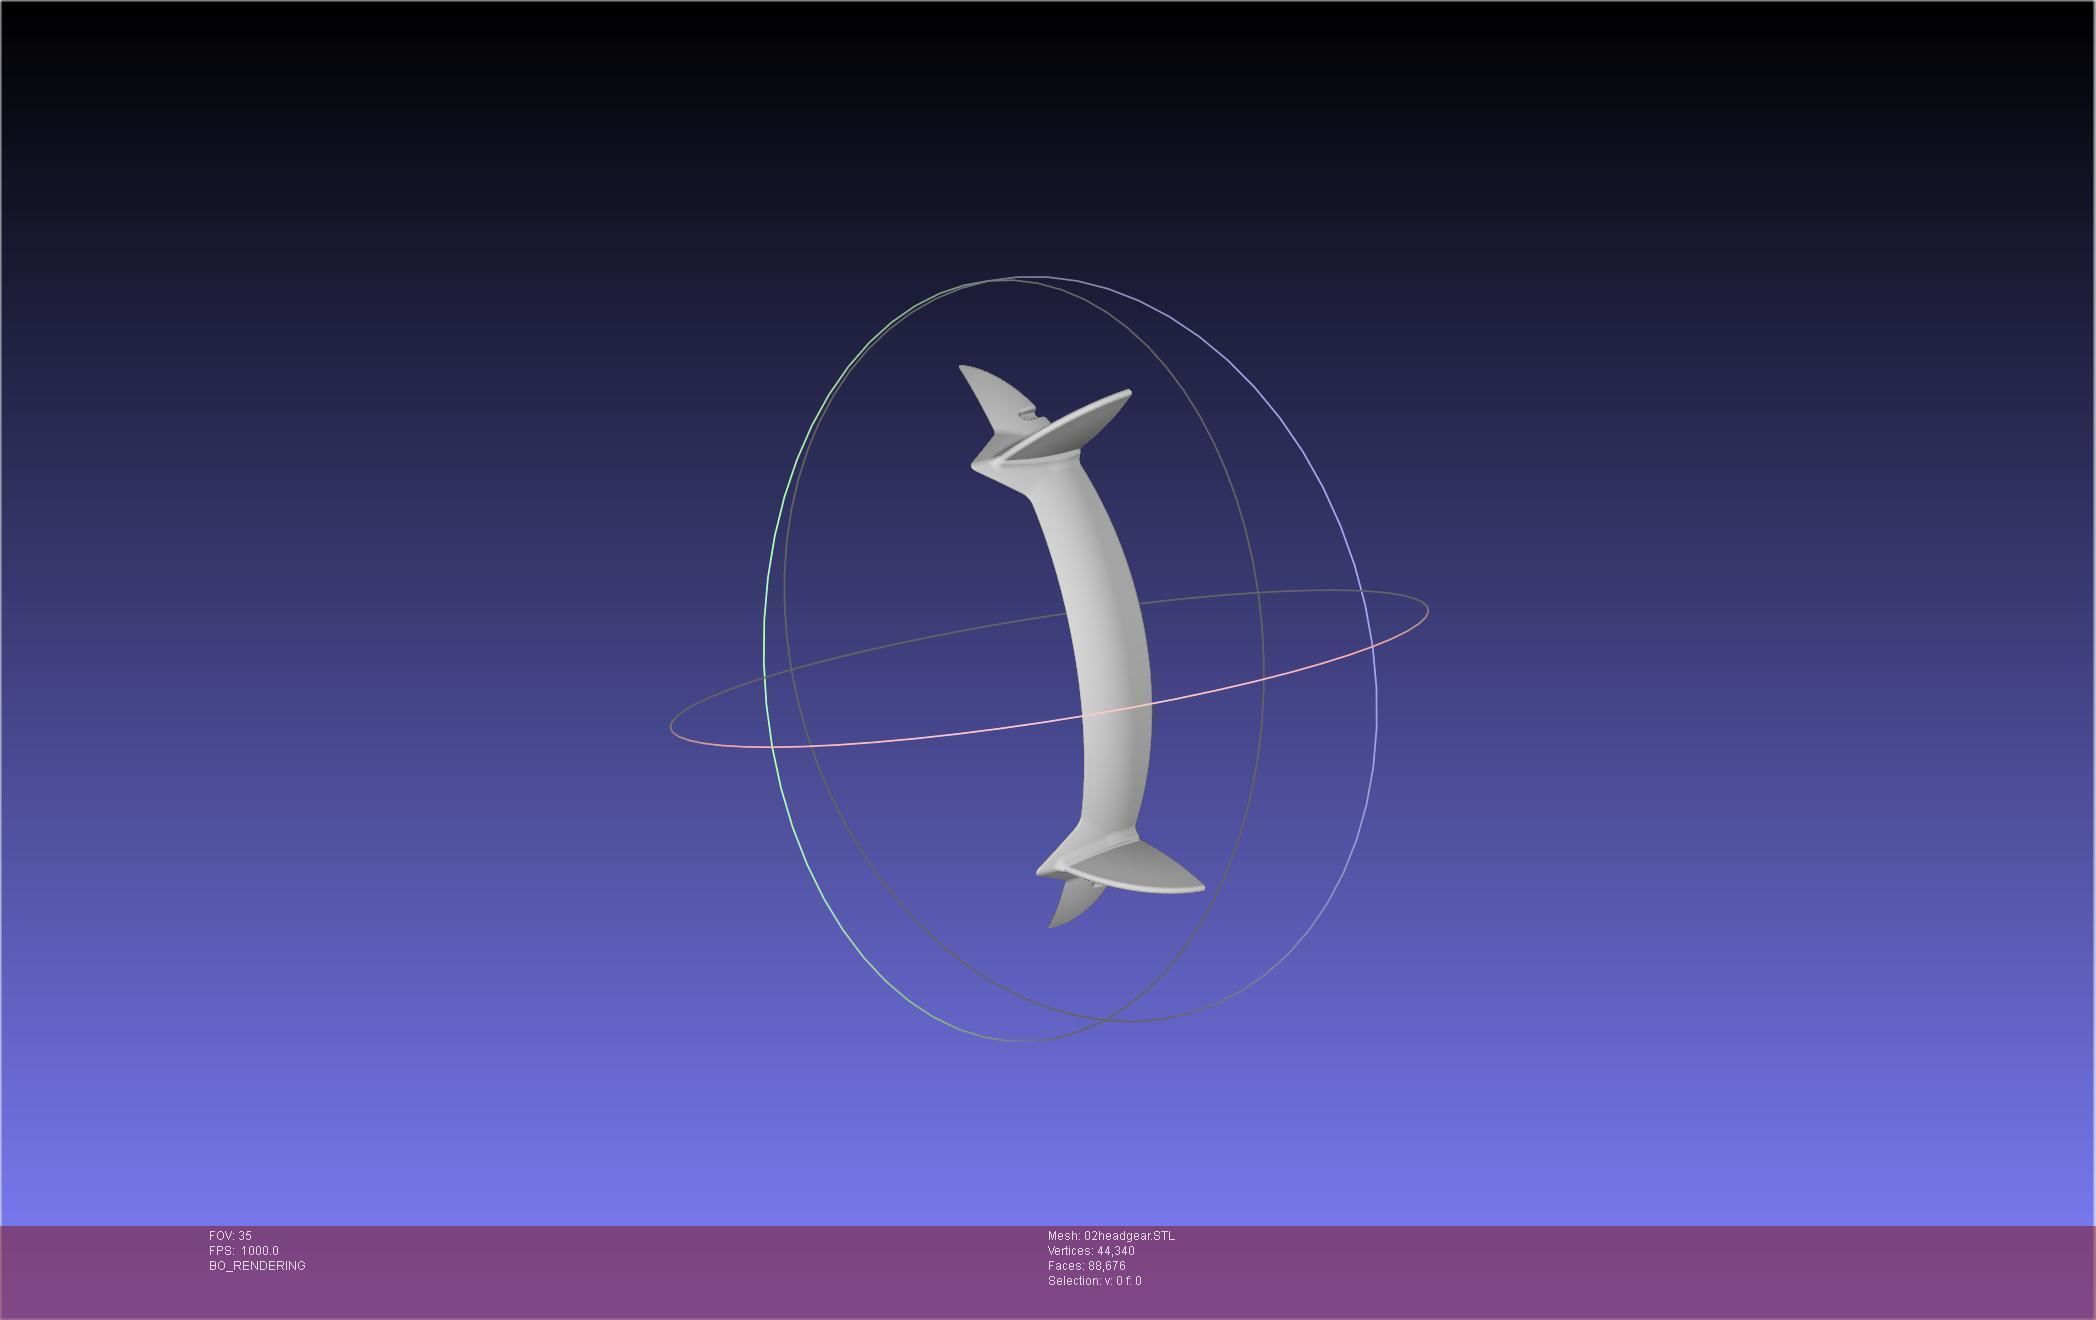Click the 'Faces: 88,676' text
The image size is (2096, 1320).
pos(1086,1266)
